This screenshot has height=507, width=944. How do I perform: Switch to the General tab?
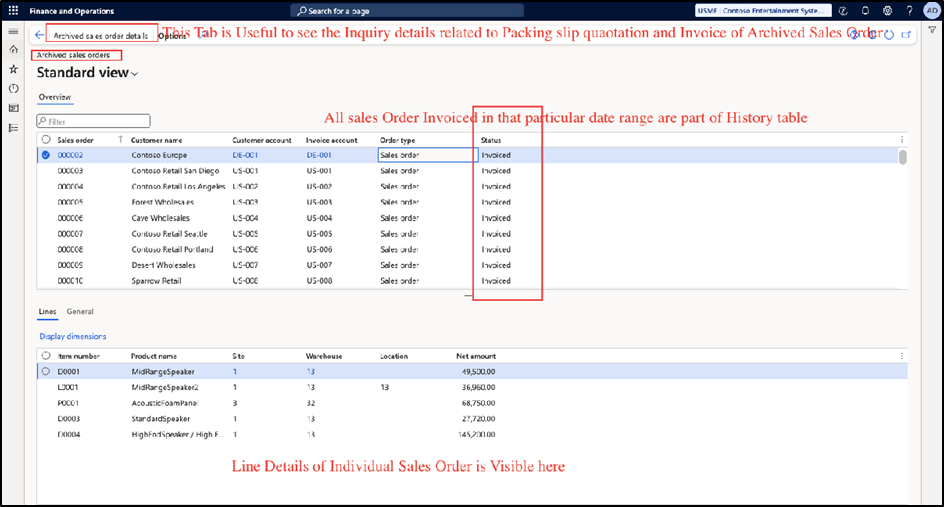tap(80, 312)
